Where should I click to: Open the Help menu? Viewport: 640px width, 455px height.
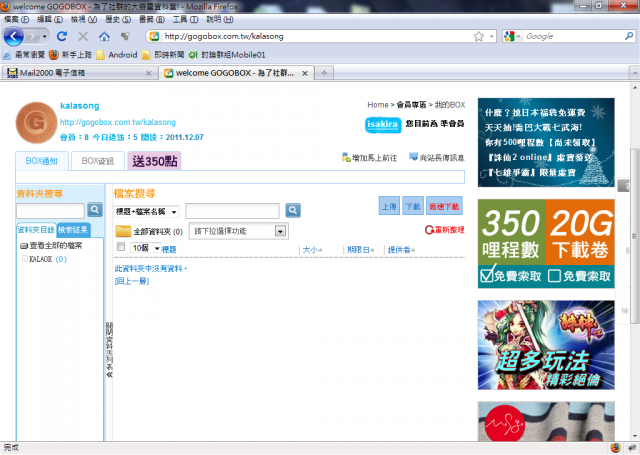click(220, 19)
